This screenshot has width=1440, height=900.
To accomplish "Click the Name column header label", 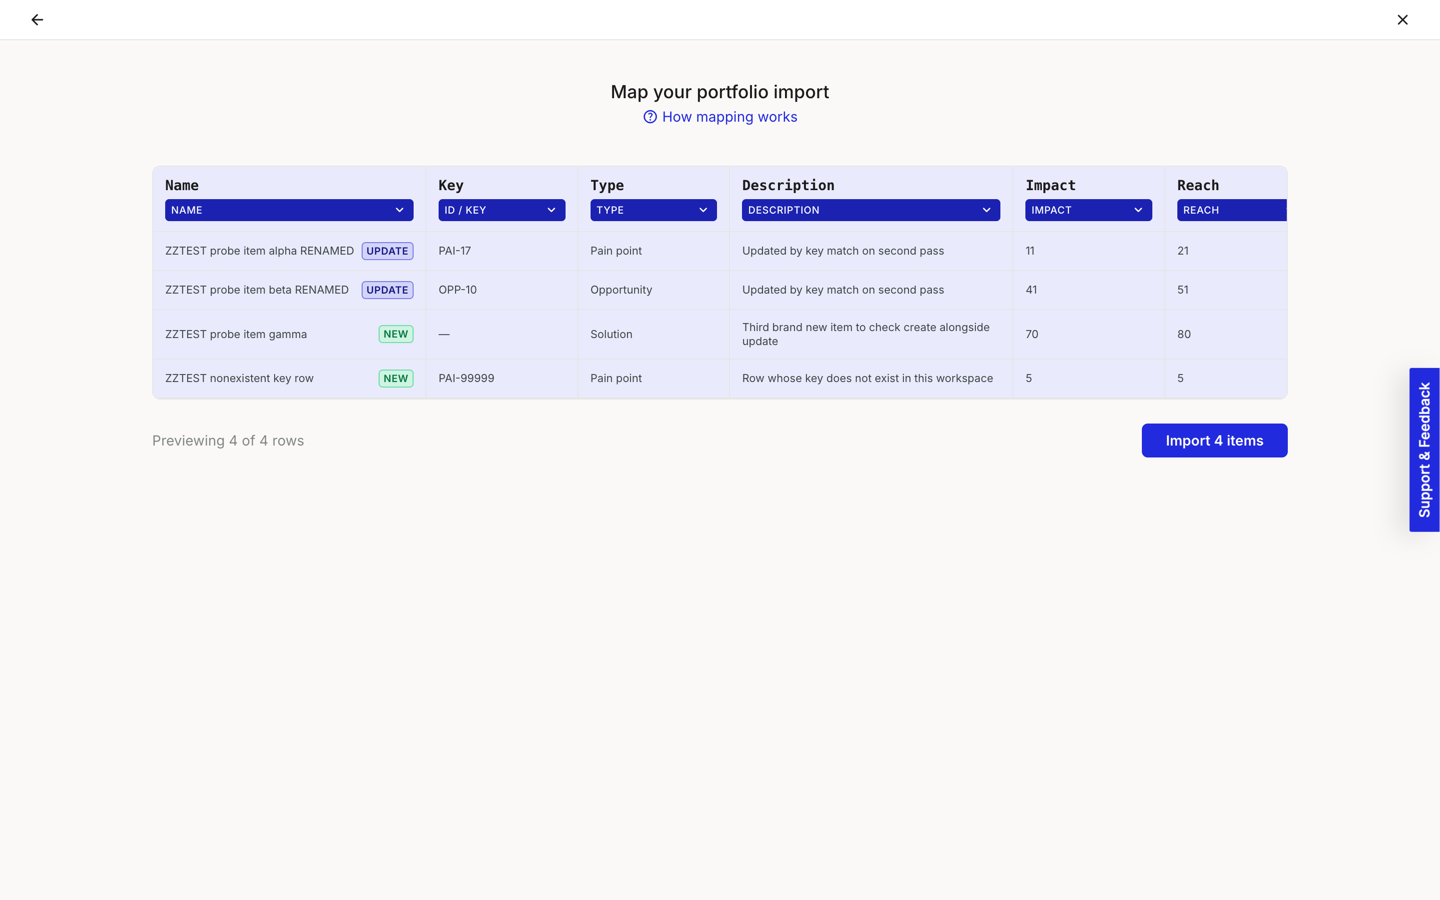I will pyautogui.click(x=182, y=185).
